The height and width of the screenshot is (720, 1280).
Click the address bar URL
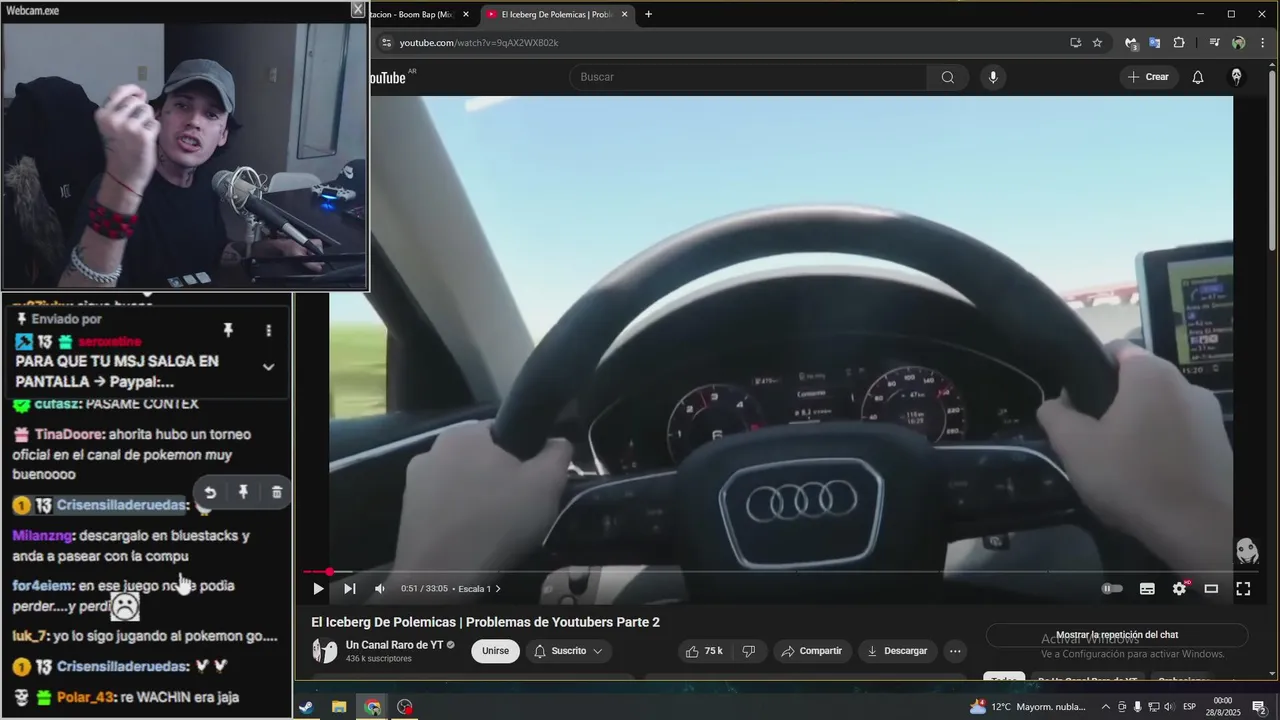[x=479, y=43]
